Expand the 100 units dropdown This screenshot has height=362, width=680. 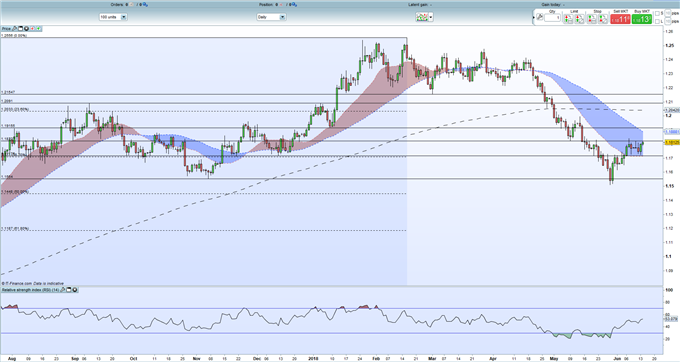point(124,17)
